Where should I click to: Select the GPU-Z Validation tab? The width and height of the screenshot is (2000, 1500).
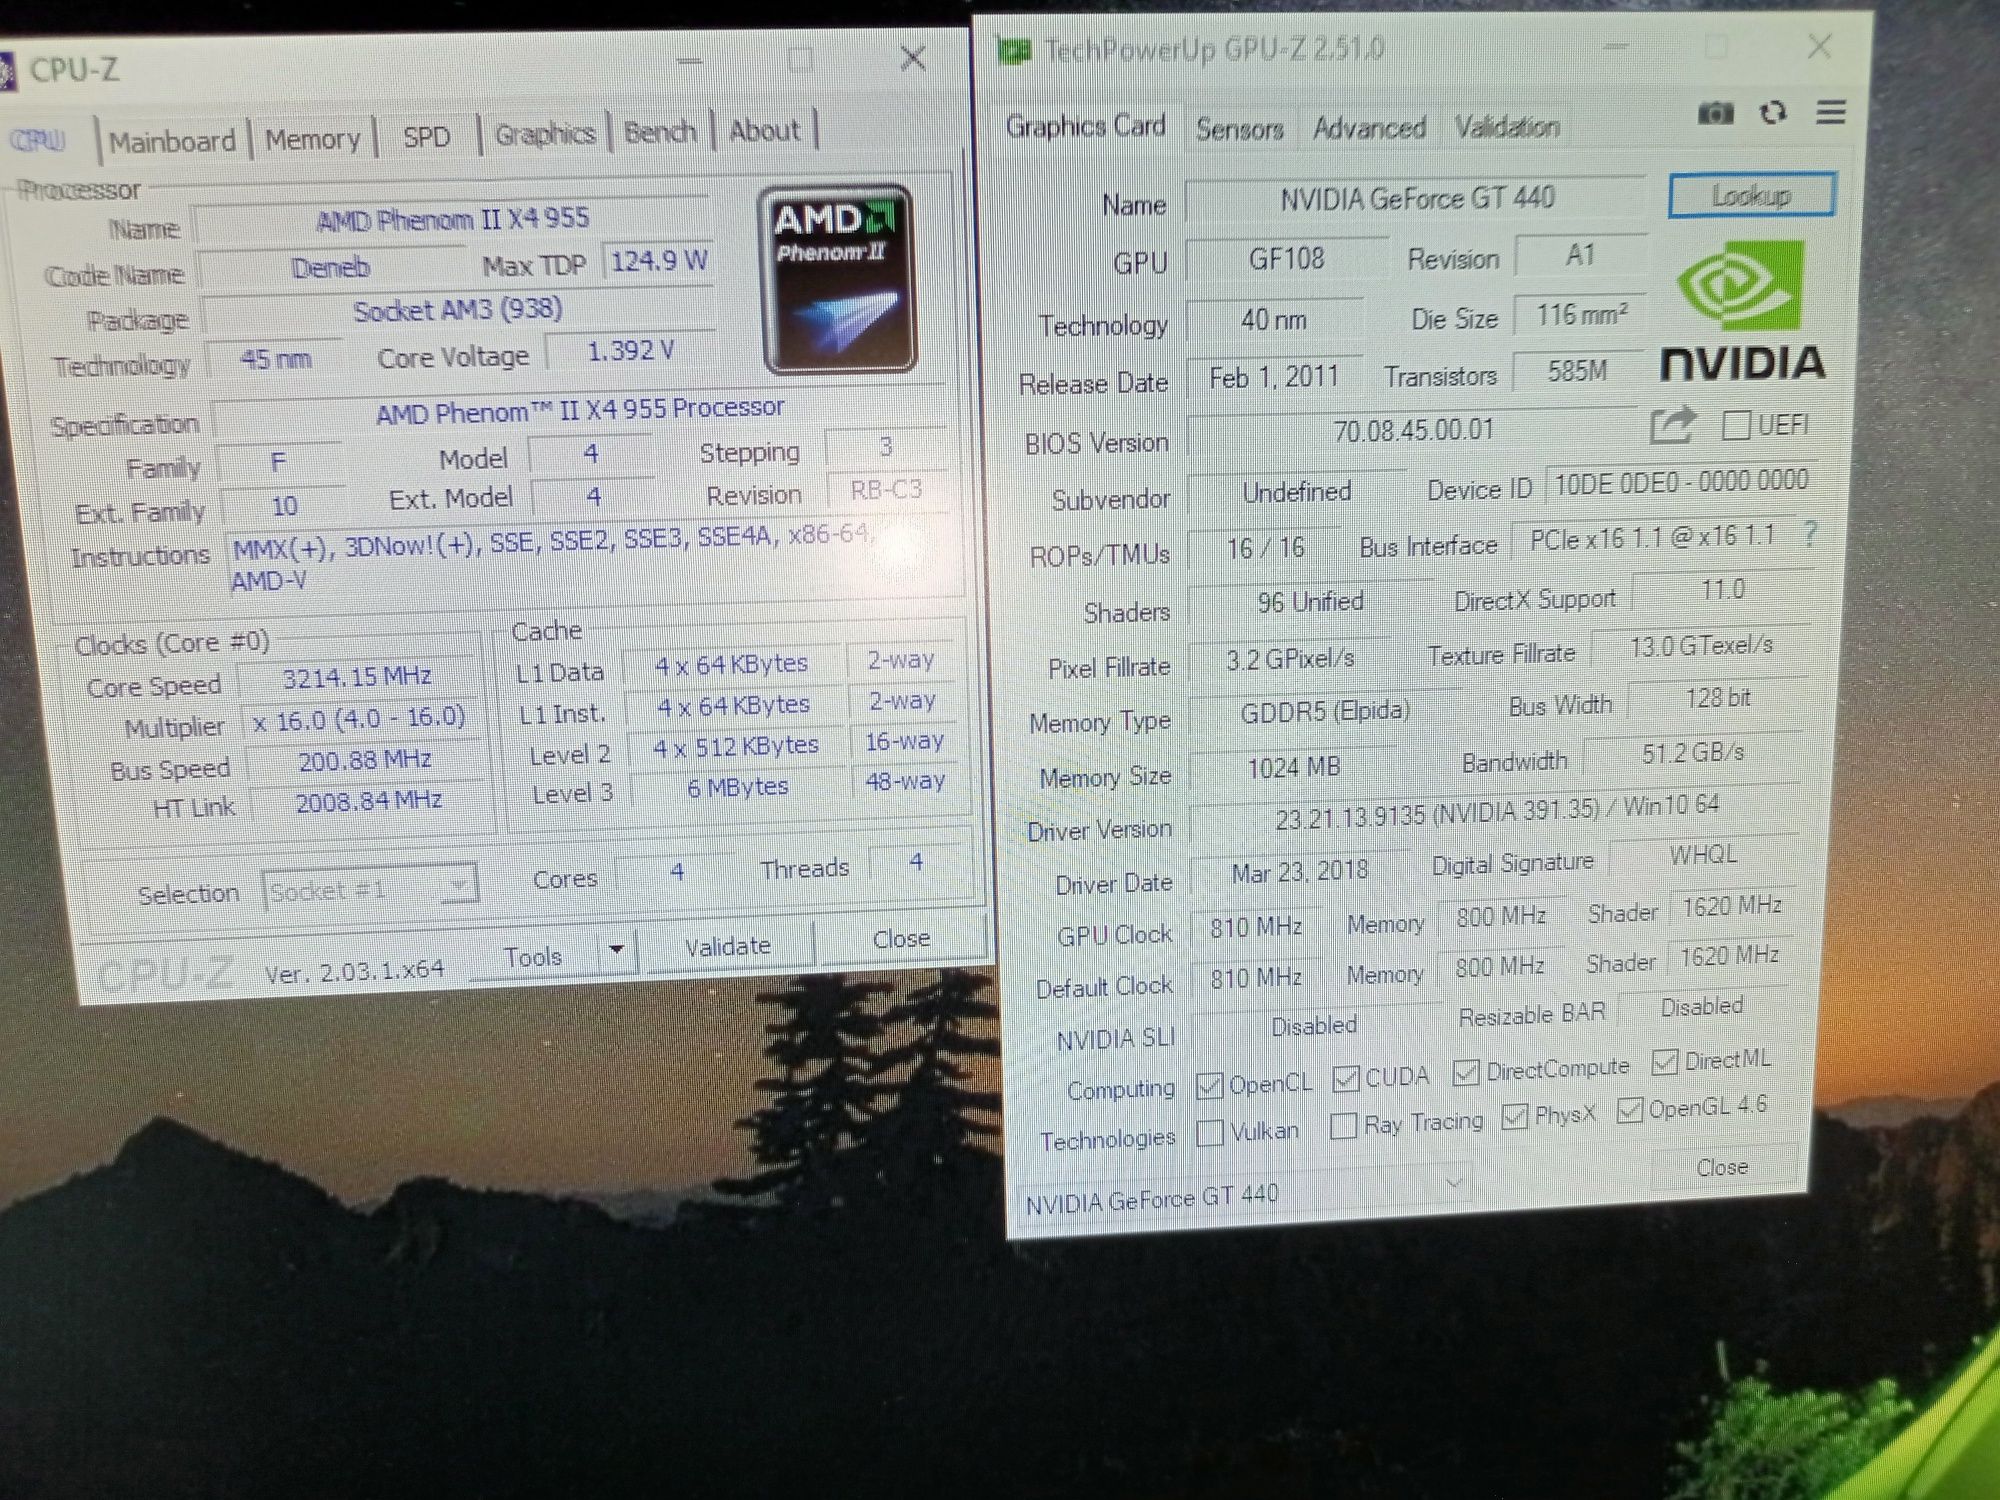point(1507,126)
